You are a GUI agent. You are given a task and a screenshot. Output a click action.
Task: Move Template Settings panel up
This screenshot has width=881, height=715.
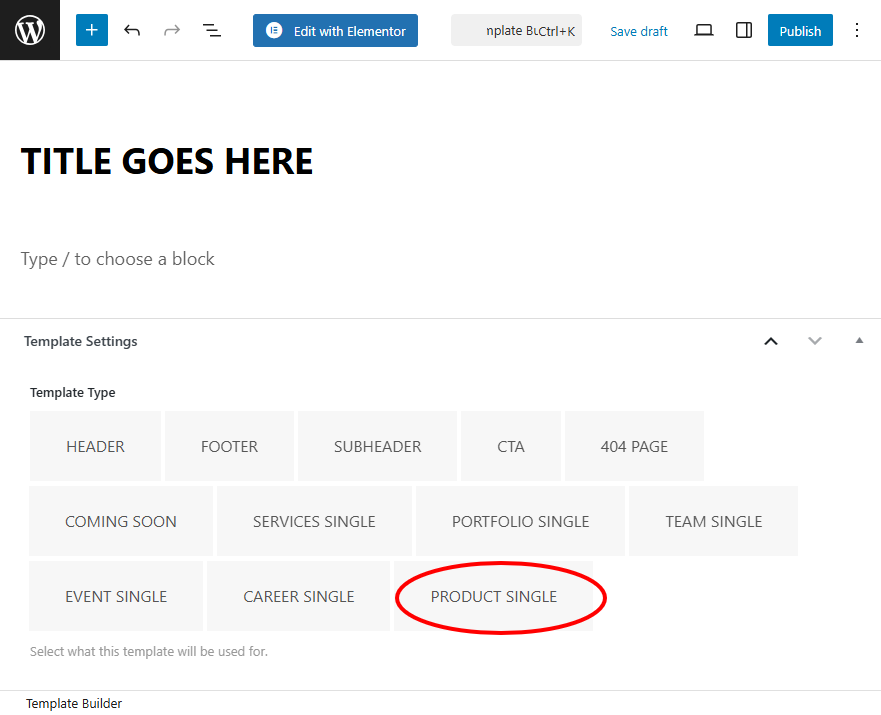tap(771, 341)
